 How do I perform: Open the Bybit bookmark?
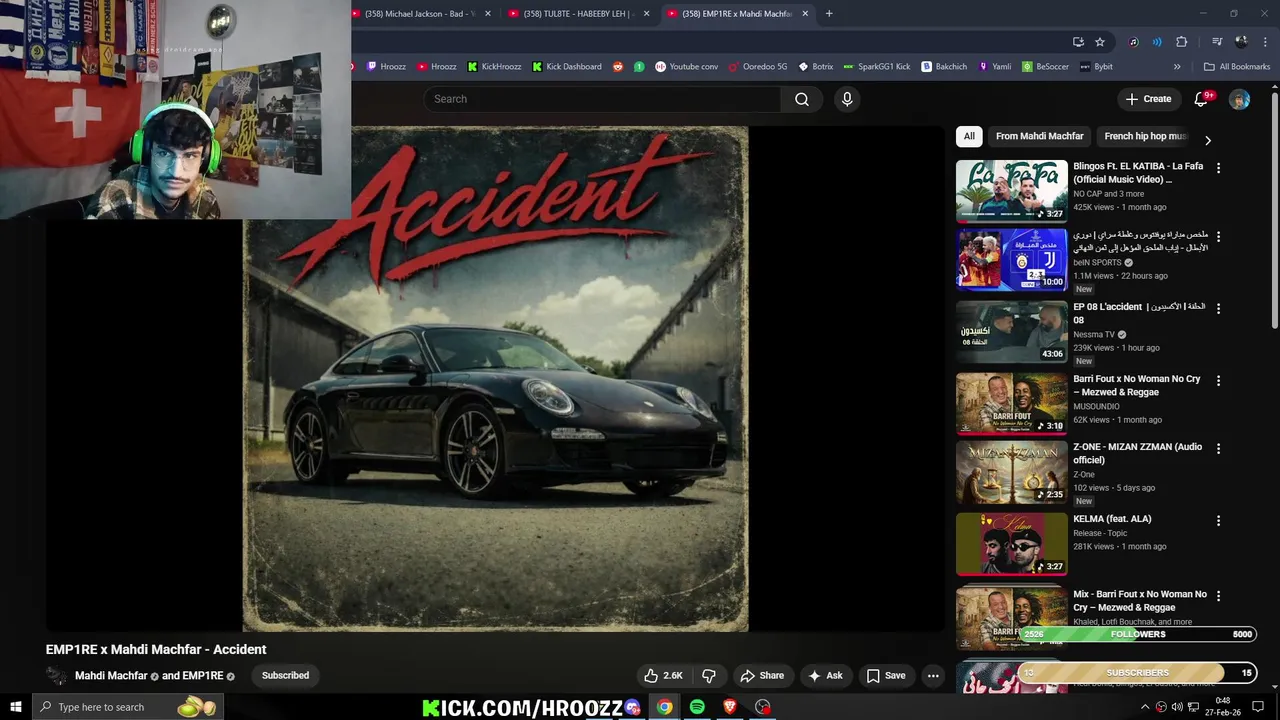point(1097,67)
